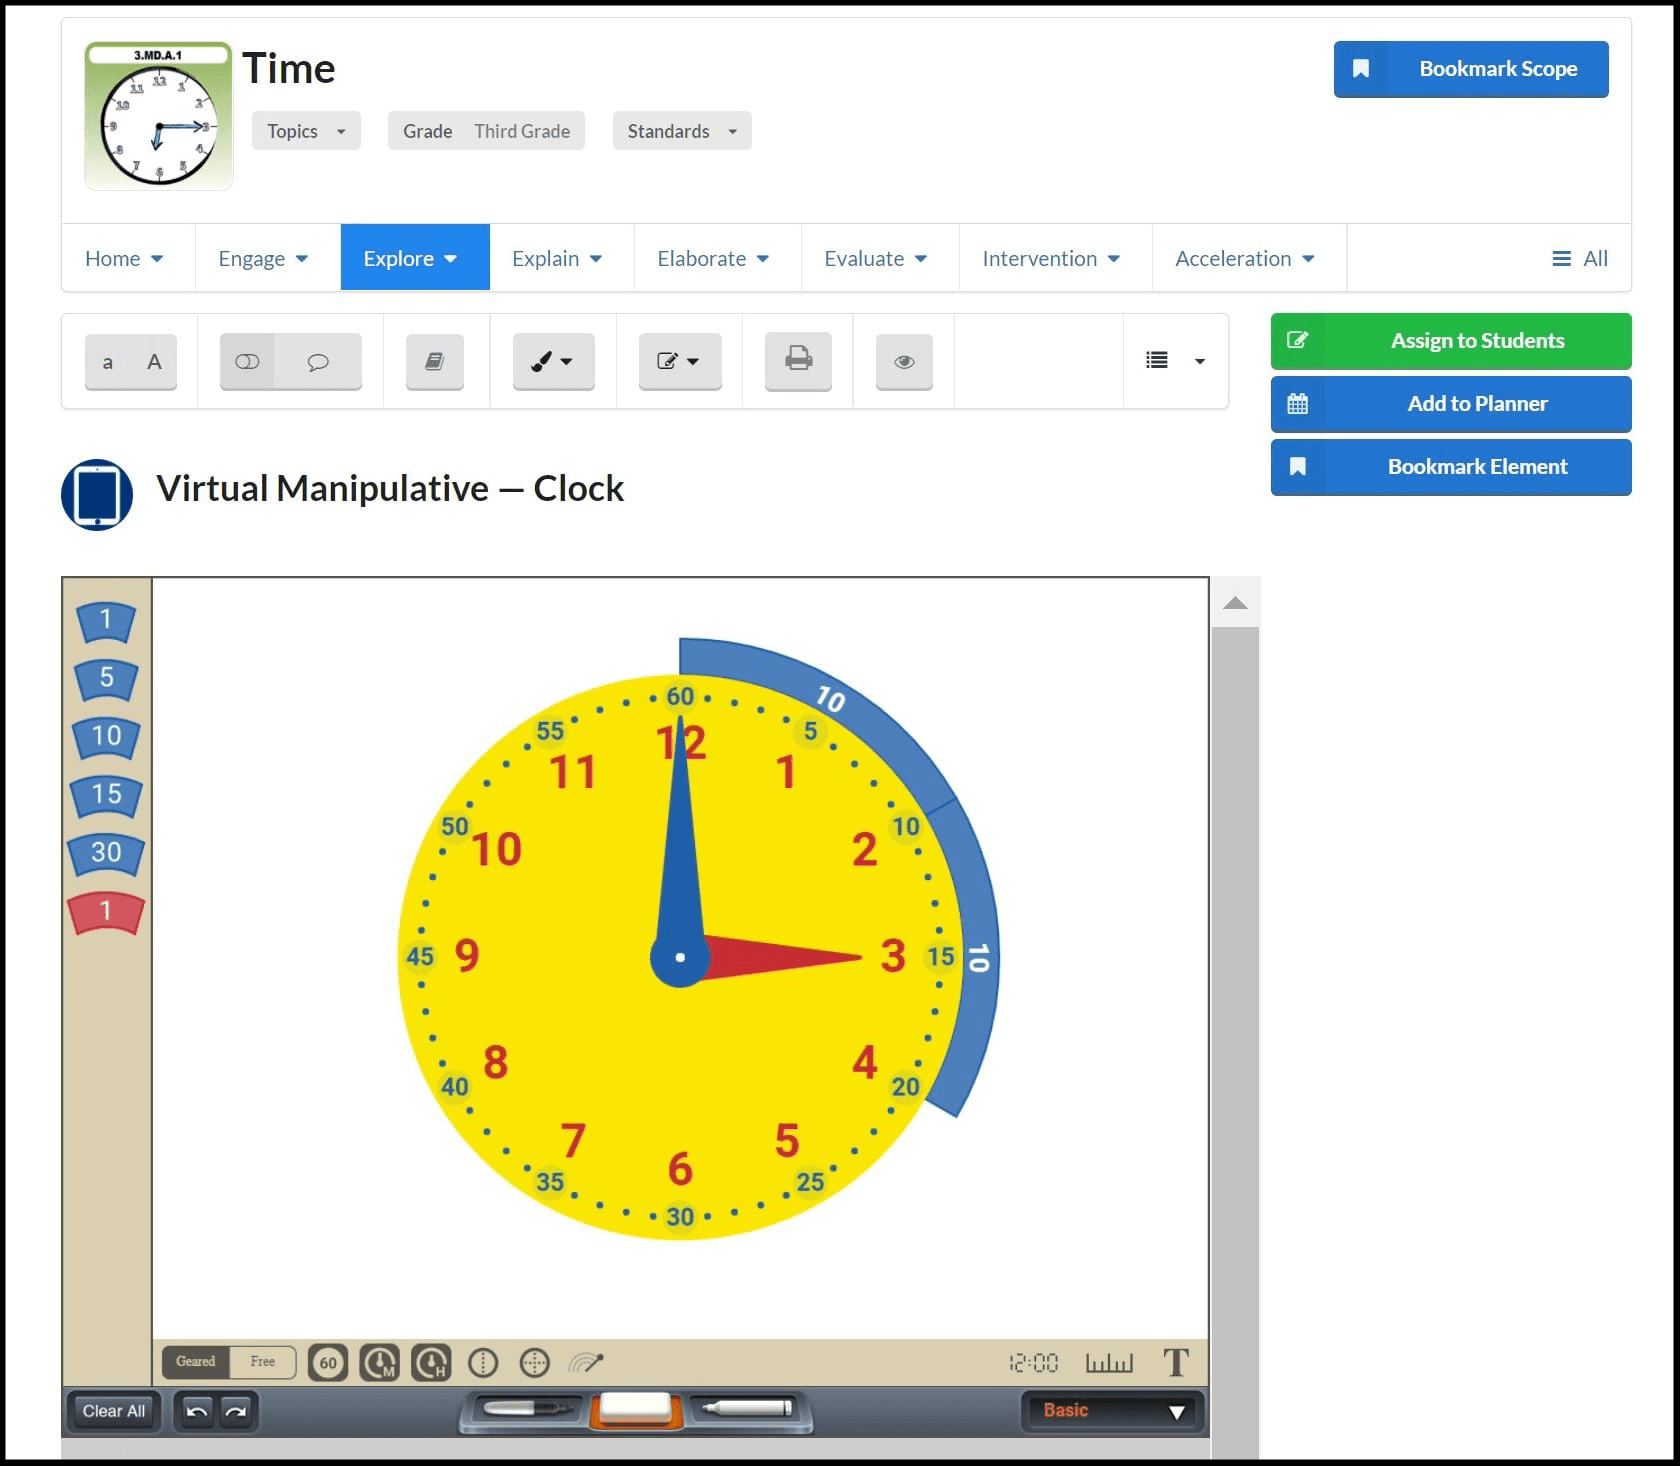1680x1466 pixels.
Task: Click Assign to Students button
Action: click(1451, 341)
